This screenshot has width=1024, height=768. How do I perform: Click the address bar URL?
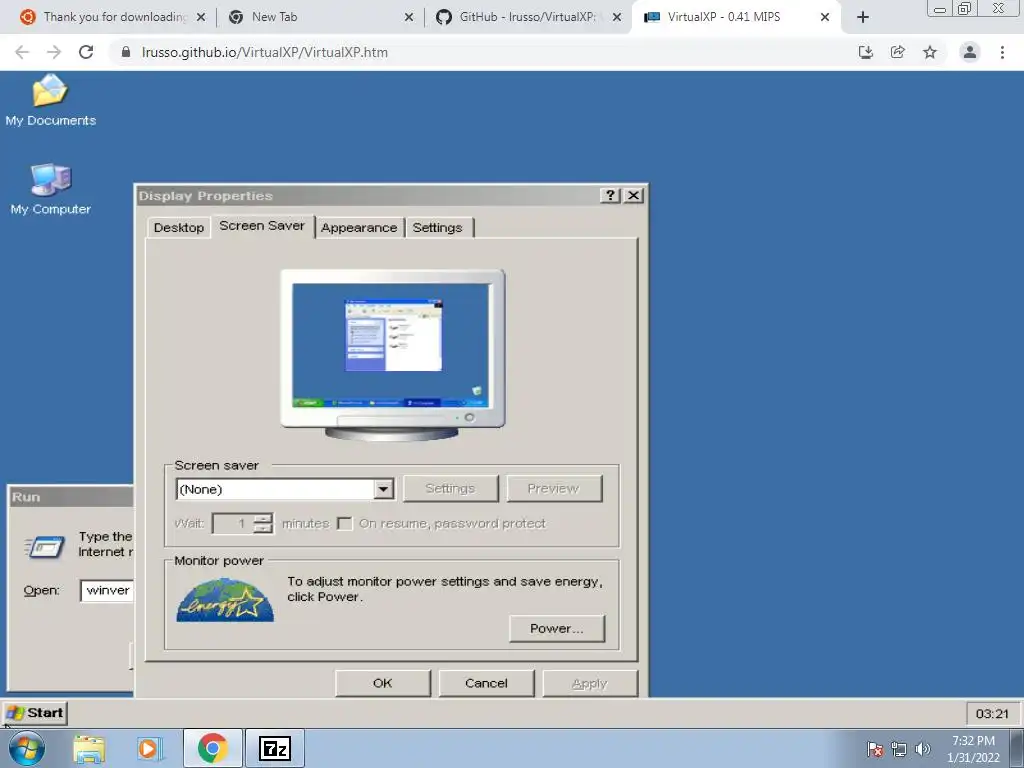coord(264,52)
